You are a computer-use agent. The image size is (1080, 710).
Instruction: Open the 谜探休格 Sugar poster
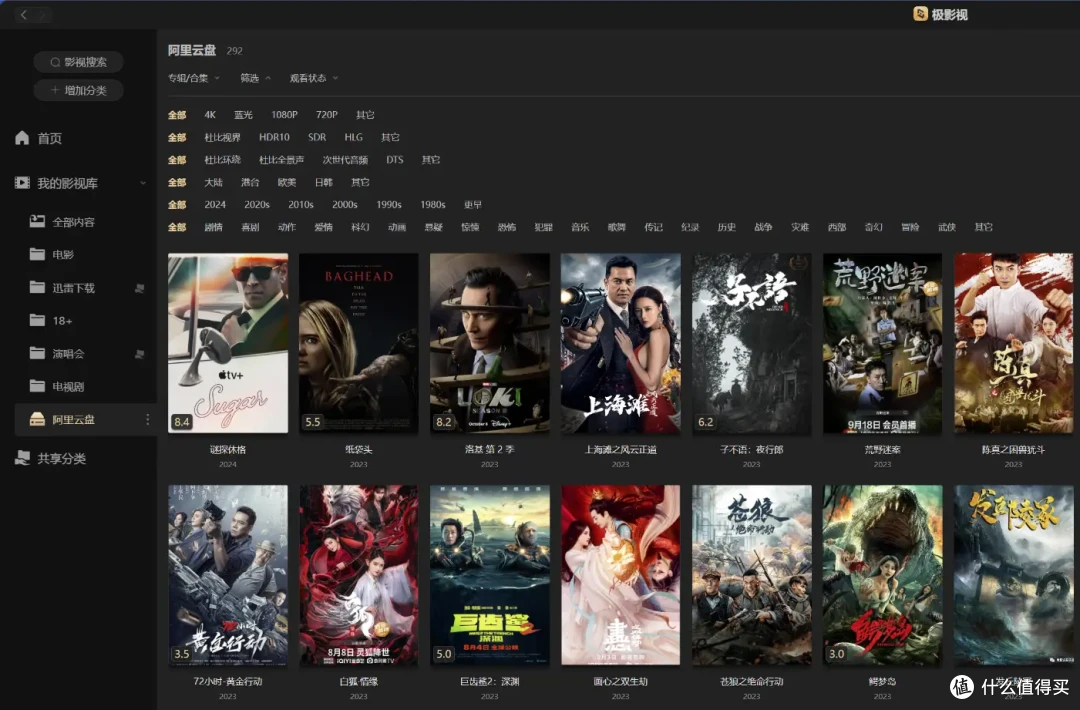coord(228,343)
